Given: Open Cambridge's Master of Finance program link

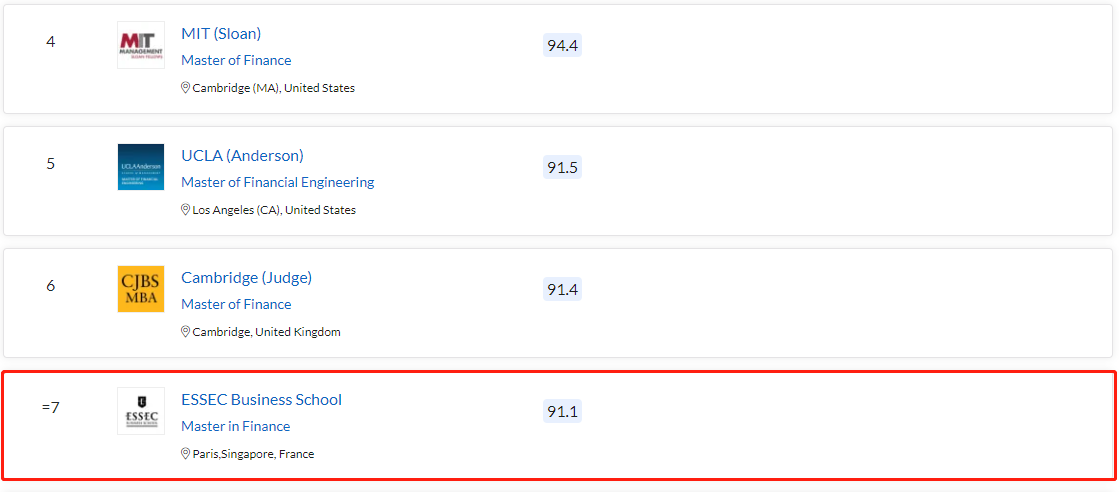Looking at the screenshot, I should [x=236, y=304].
